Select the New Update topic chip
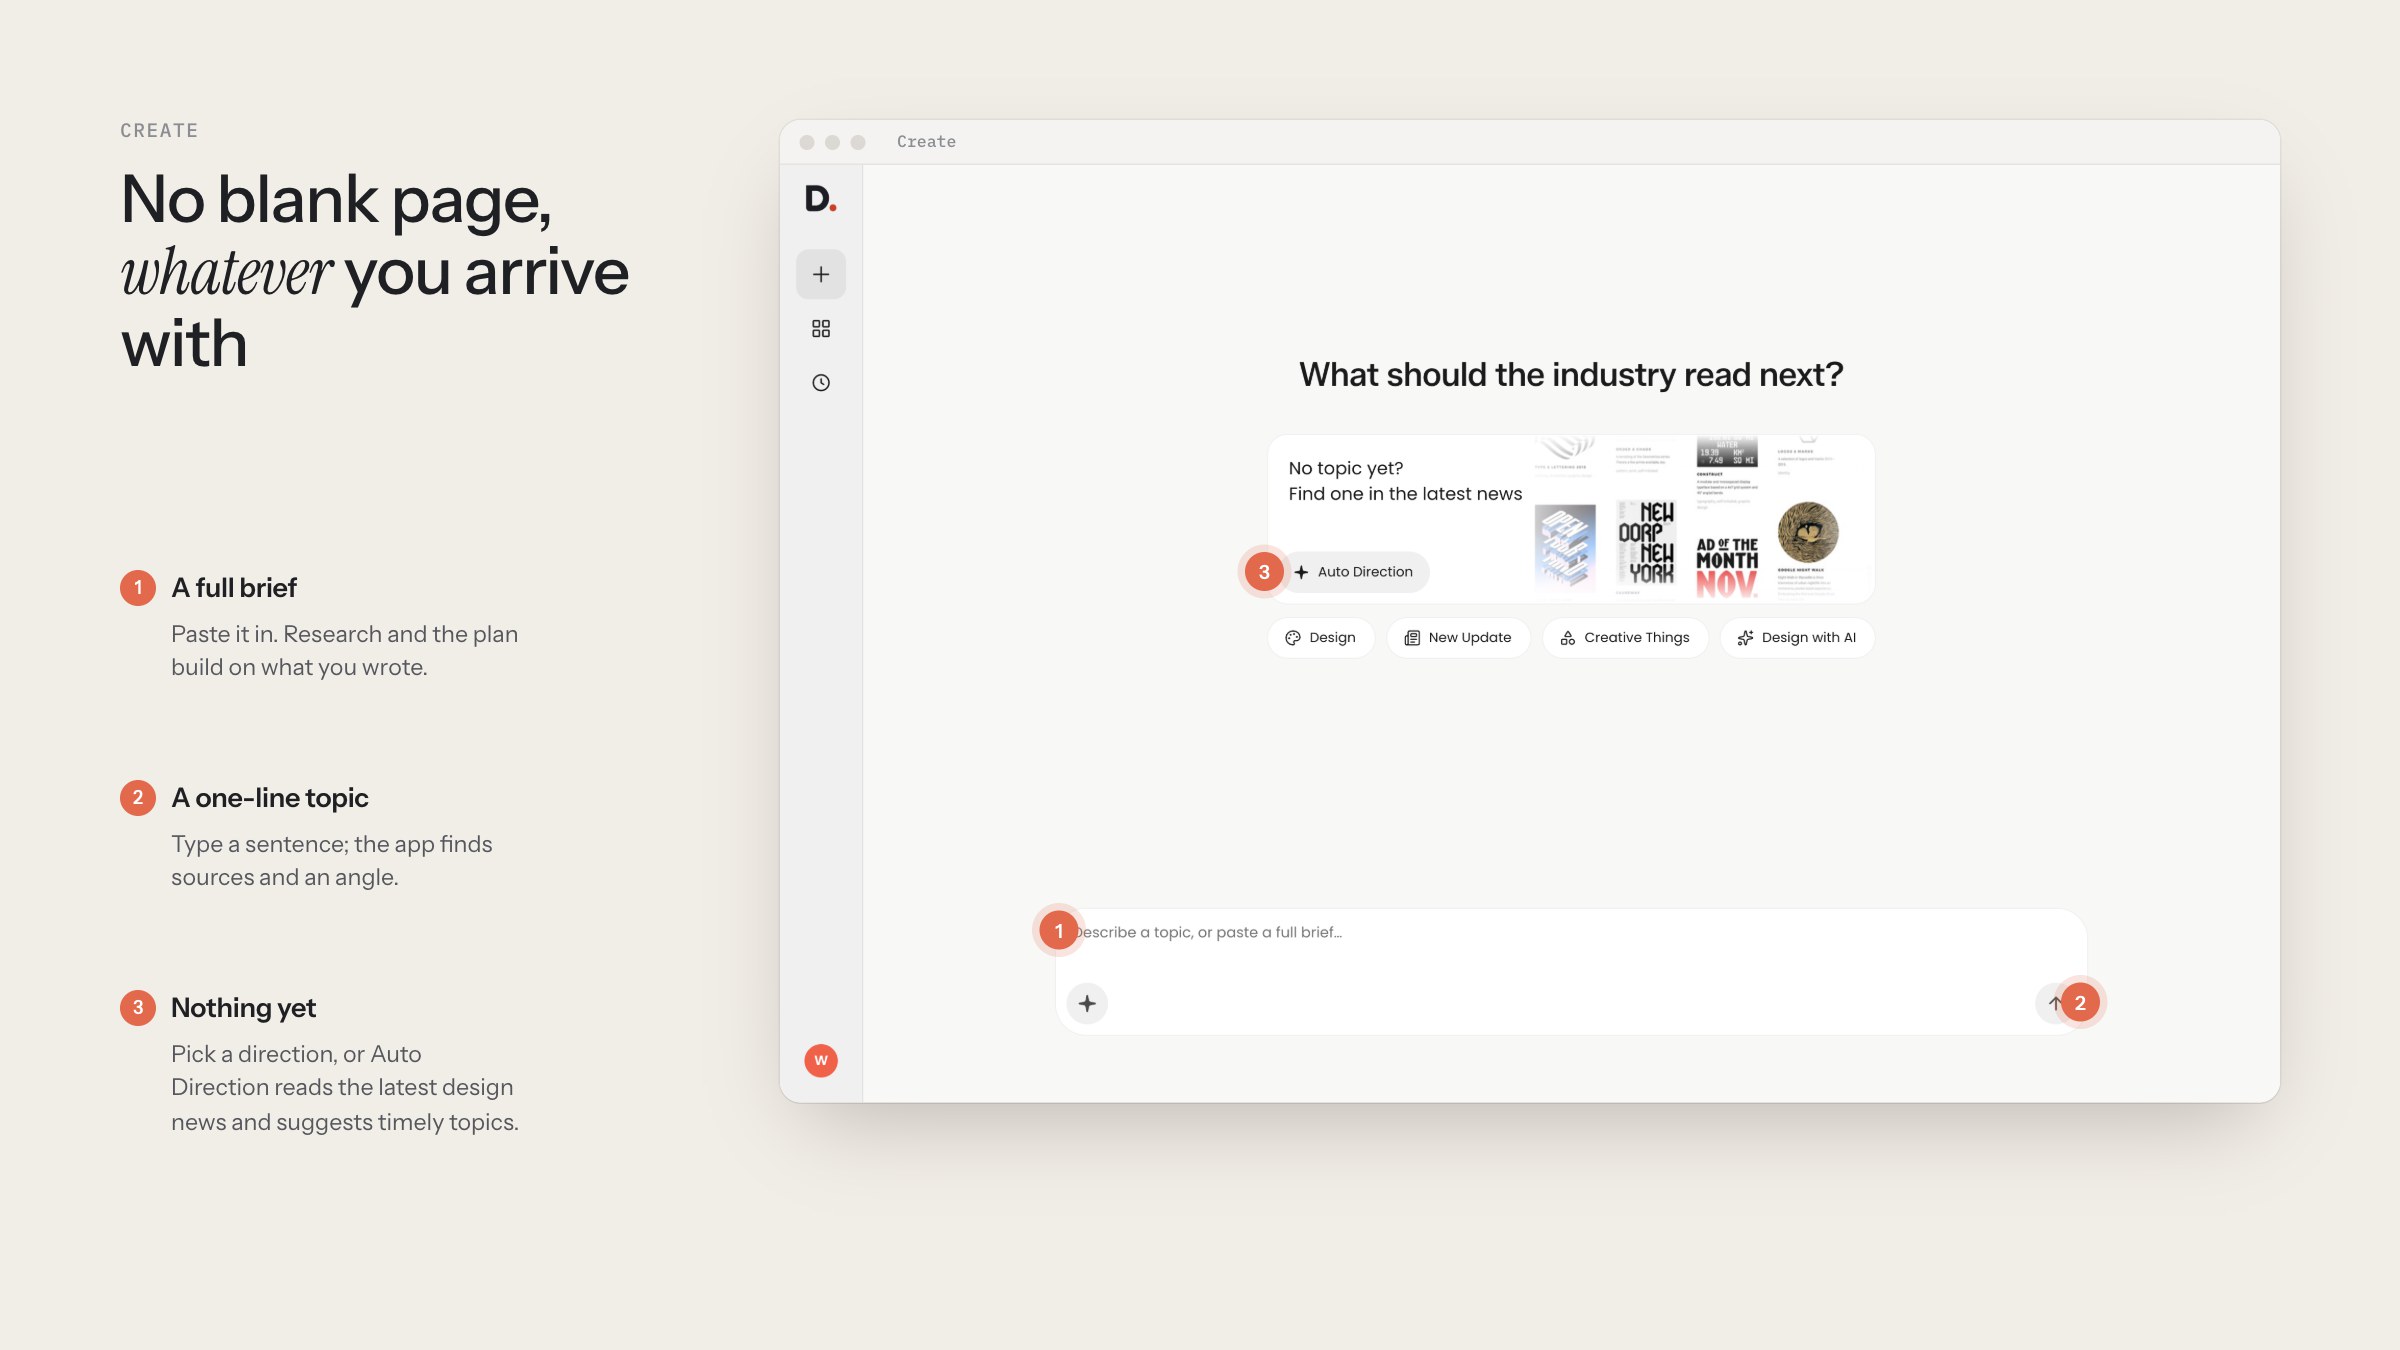The height and width of the screenshot is (1350, 2400). coord(1458,638)
